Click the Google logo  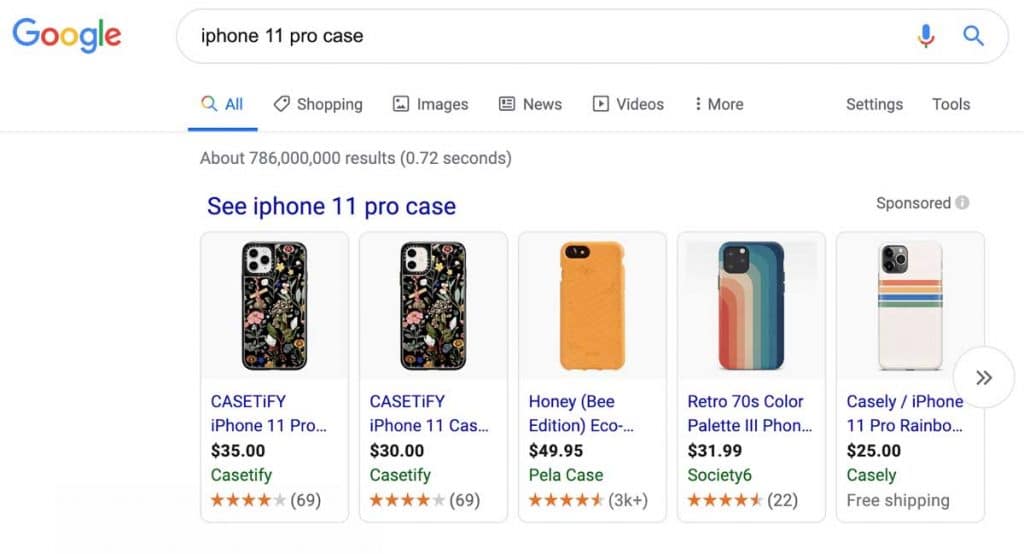66,35
